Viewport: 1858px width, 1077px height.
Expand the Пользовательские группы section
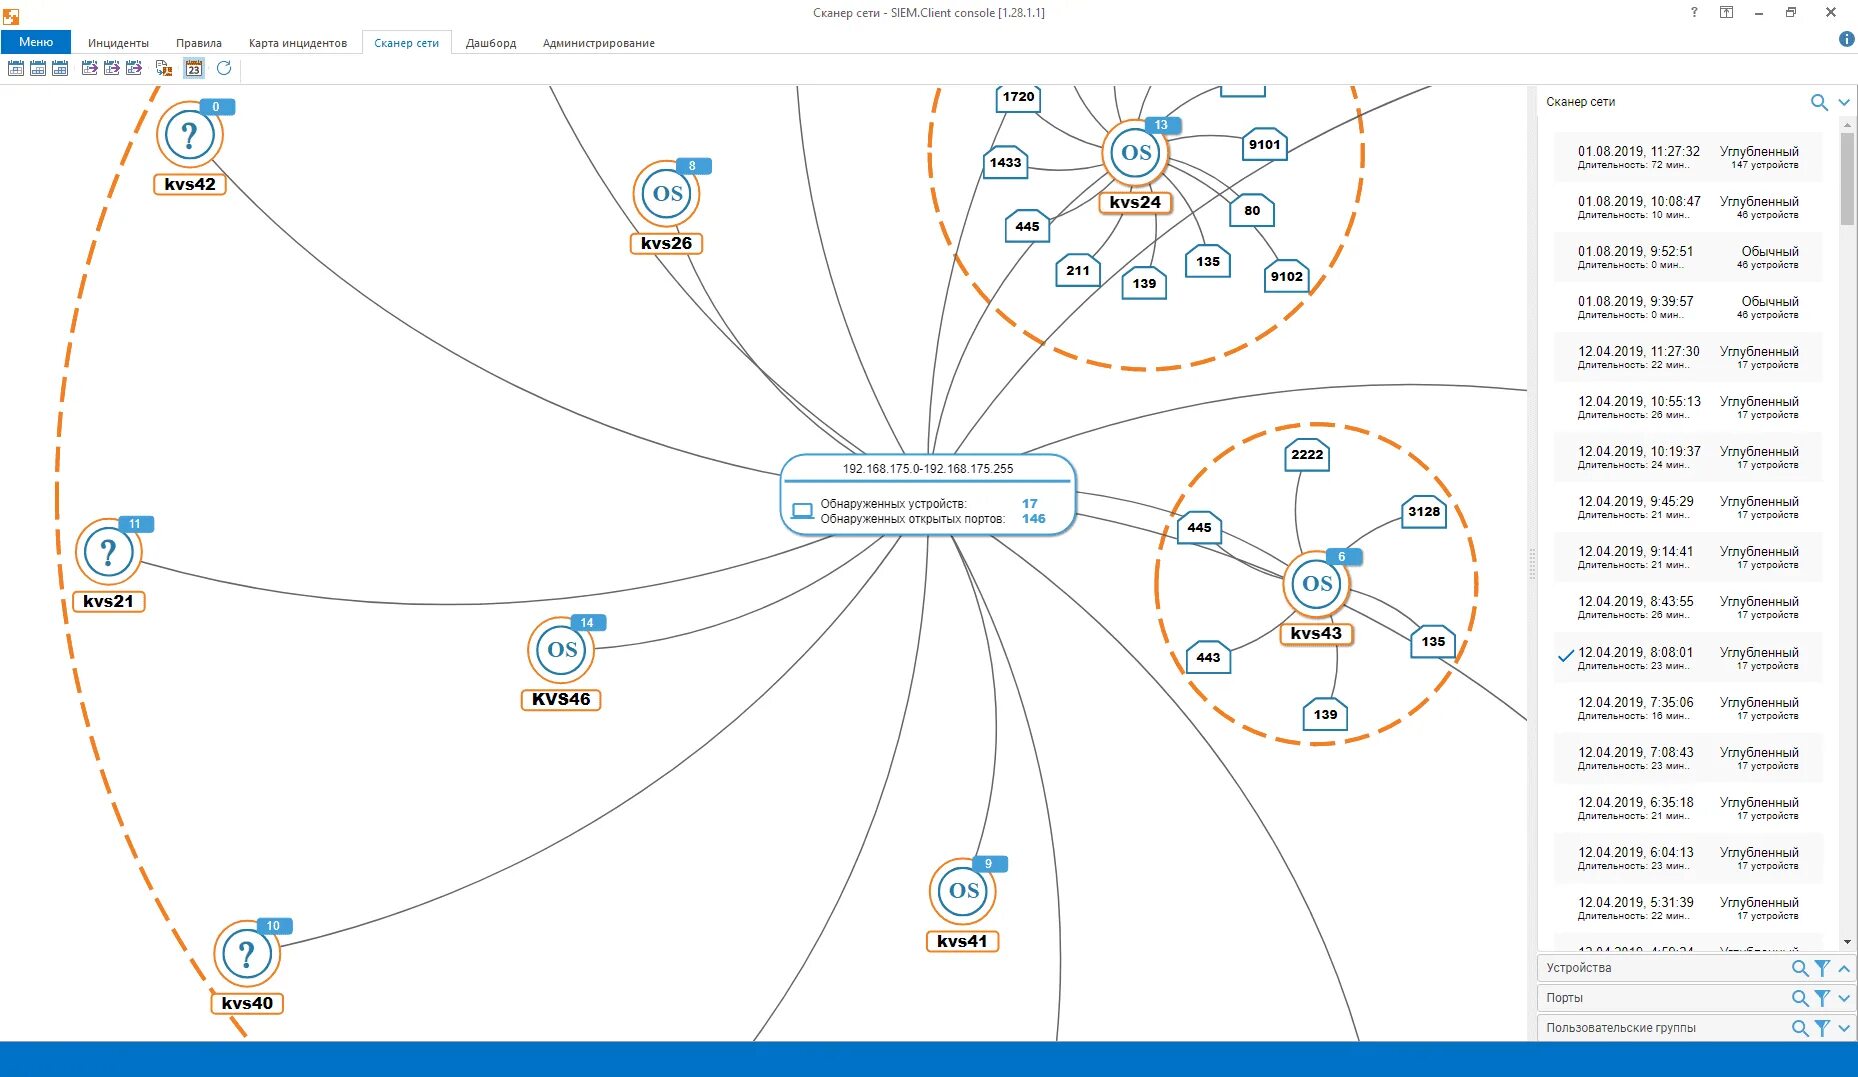tap(1844, 1028)
